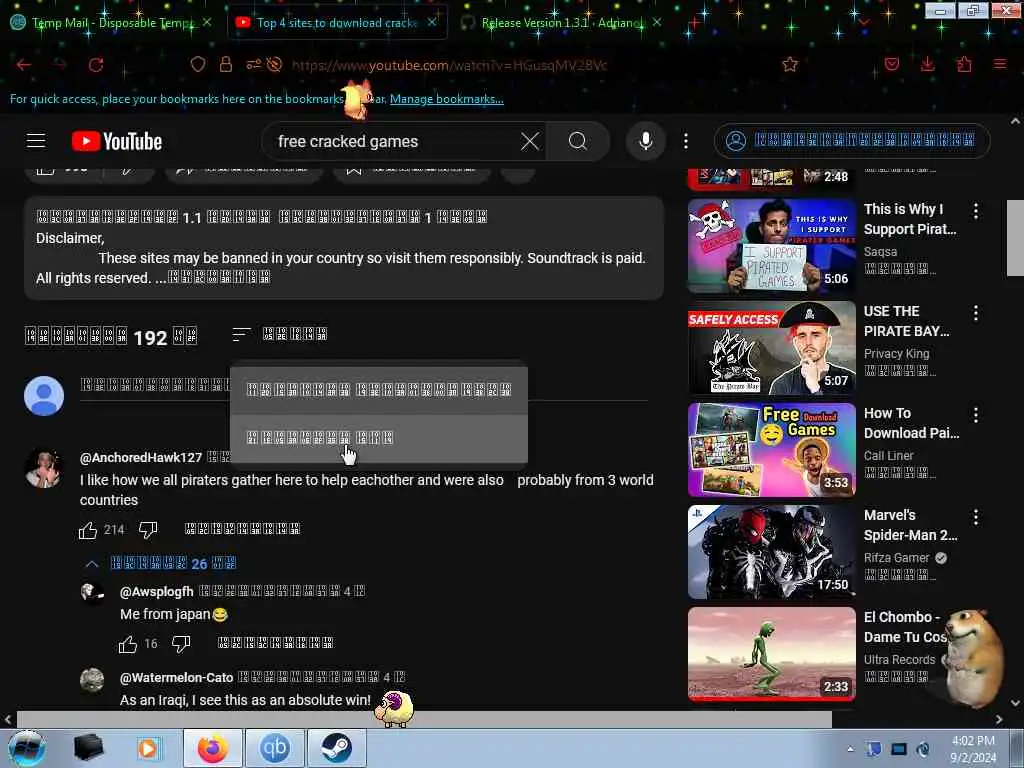Open the extensions puzzle icon

click(x=964, y=64)
